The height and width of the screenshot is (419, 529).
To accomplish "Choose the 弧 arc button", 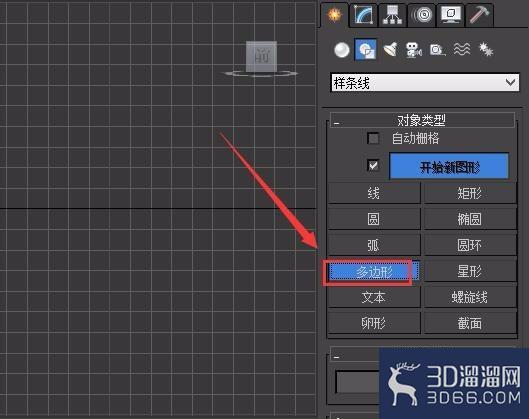I will (x=374, y=245).
